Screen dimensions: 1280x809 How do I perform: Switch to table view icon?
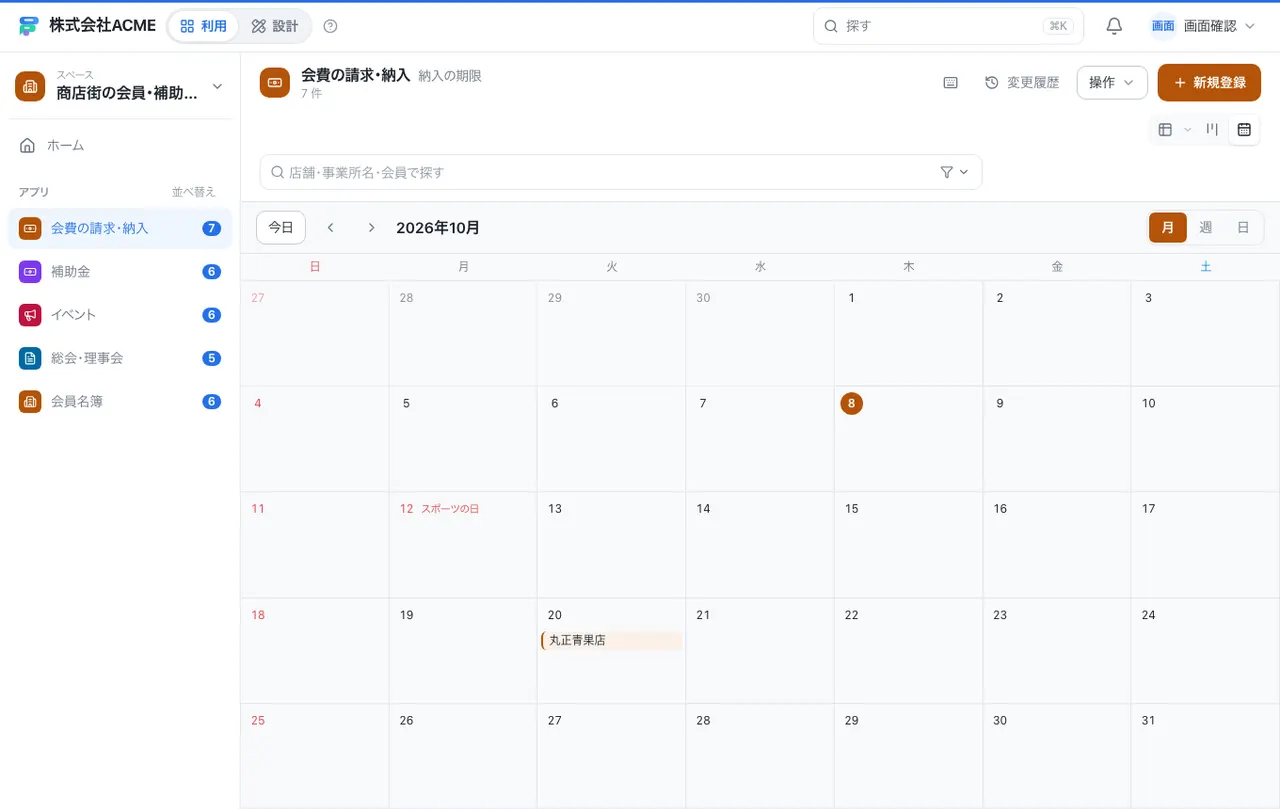pyautogui.click(x=1165, y=129)
